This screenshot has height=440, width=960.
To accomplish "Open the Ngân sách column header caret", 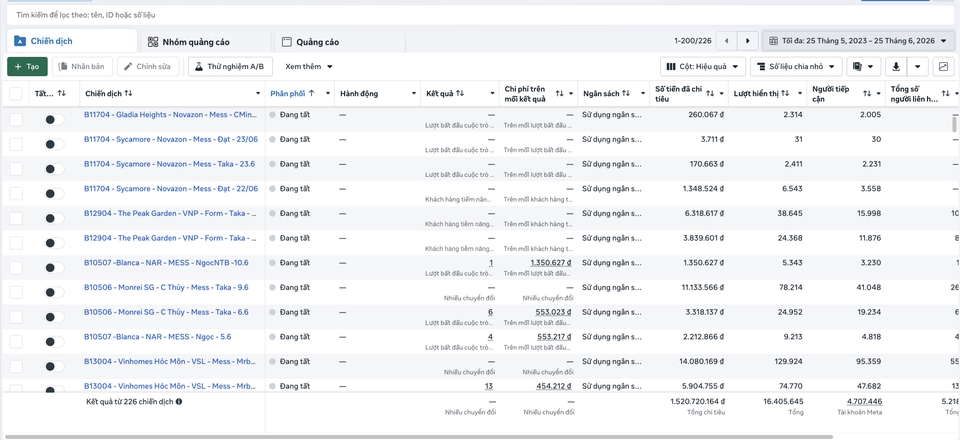I will pos(642,94).
